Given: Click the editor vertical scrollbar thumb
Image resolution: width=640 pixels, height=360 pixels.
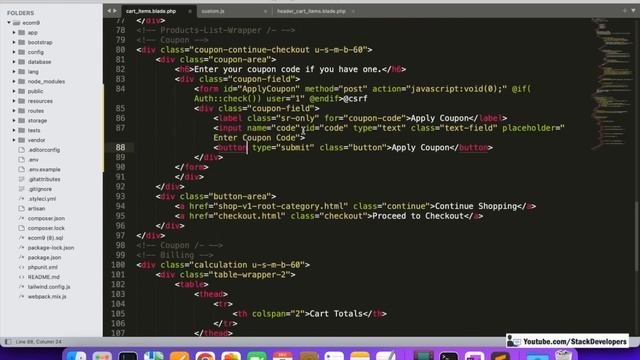Looking at the screenshot, I should point(638,236).
